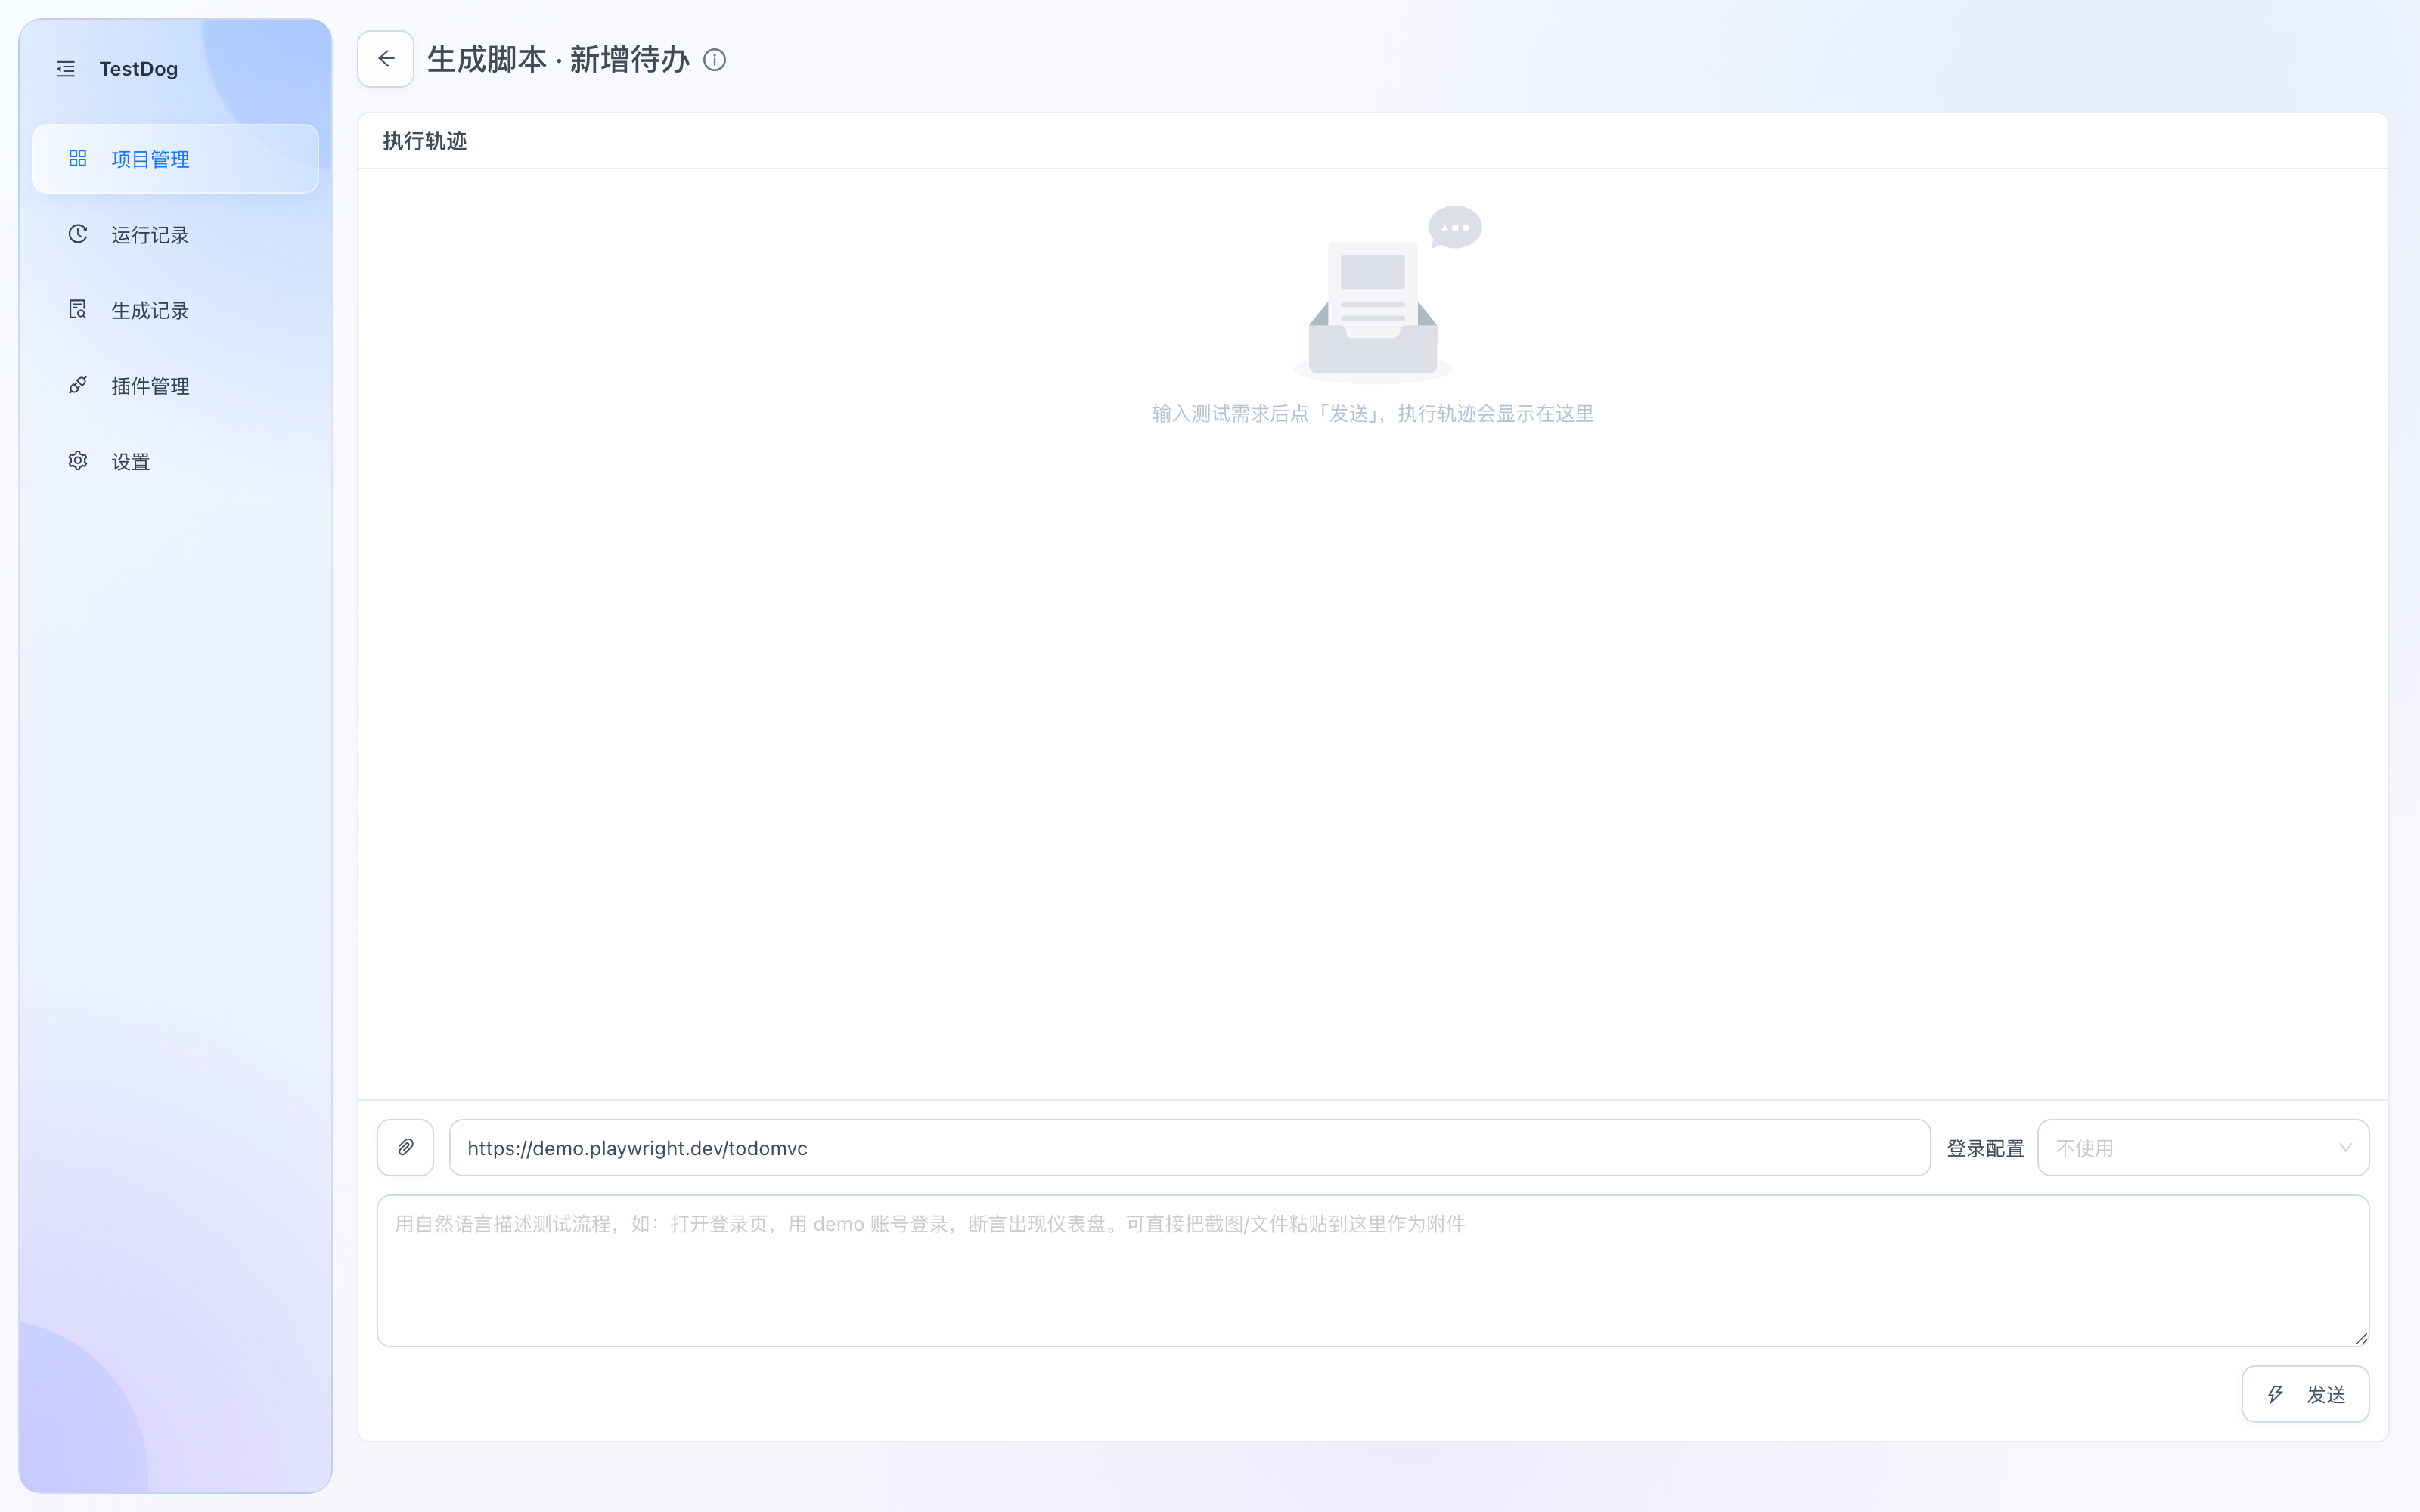Click lightning icon on 发送 button
Viewport: 2420px width, 1512px height.
click(2275, 1394)
